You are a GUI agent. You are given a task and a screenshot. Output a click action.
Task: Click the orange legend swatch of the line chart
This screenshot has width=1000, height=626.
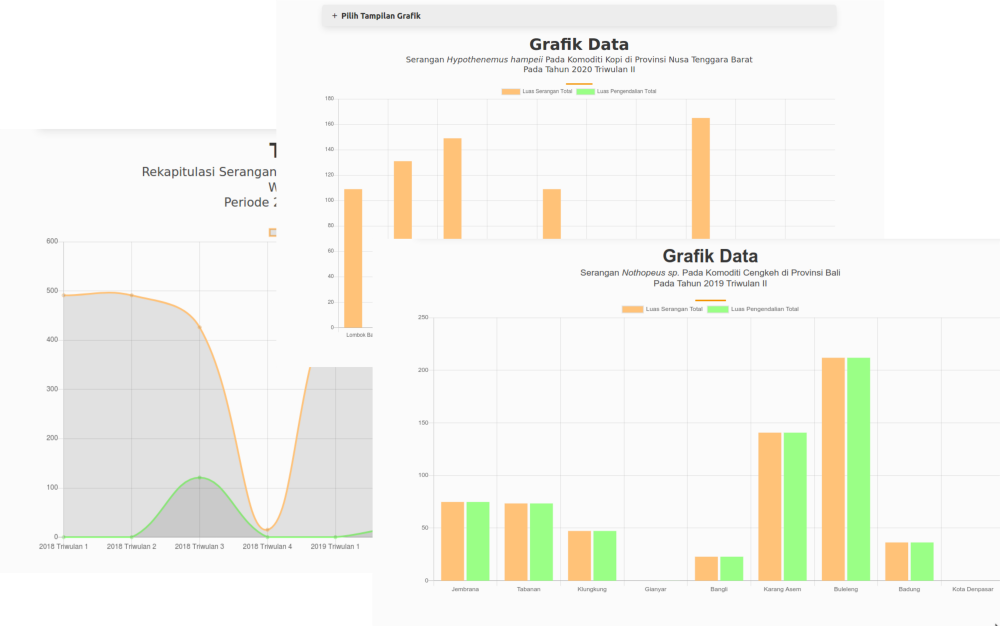coord(272,232)
